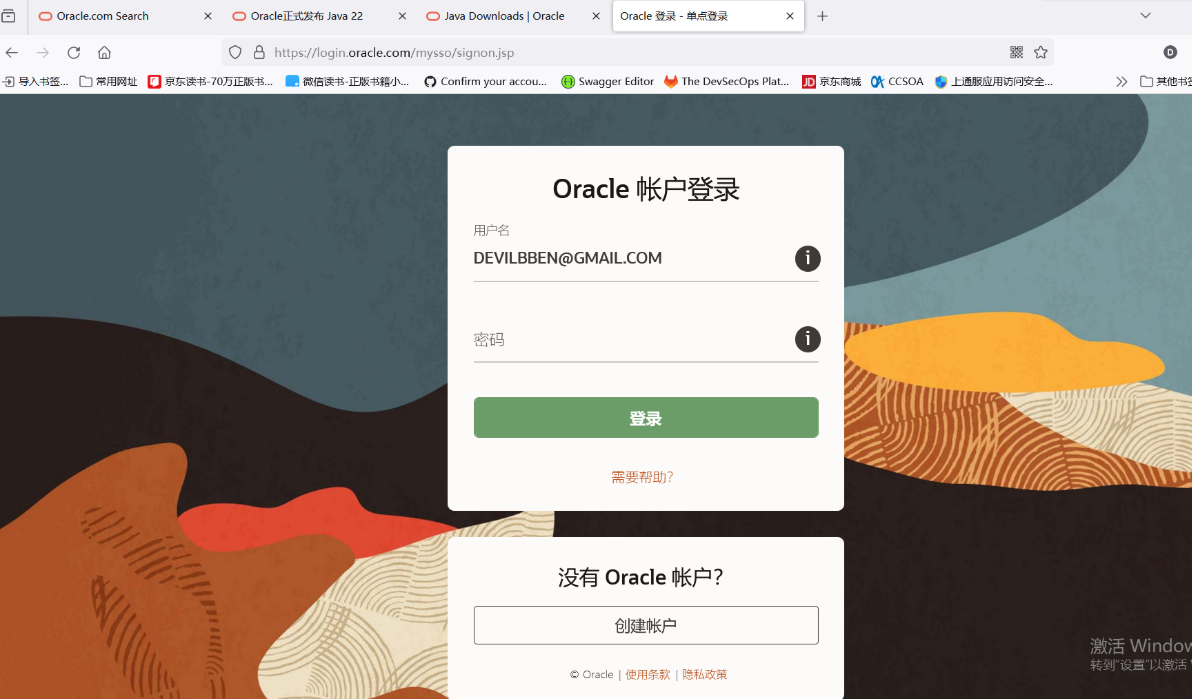
Task: Open the Swagger Editor bookmark
Action: [x=607, y=81]
